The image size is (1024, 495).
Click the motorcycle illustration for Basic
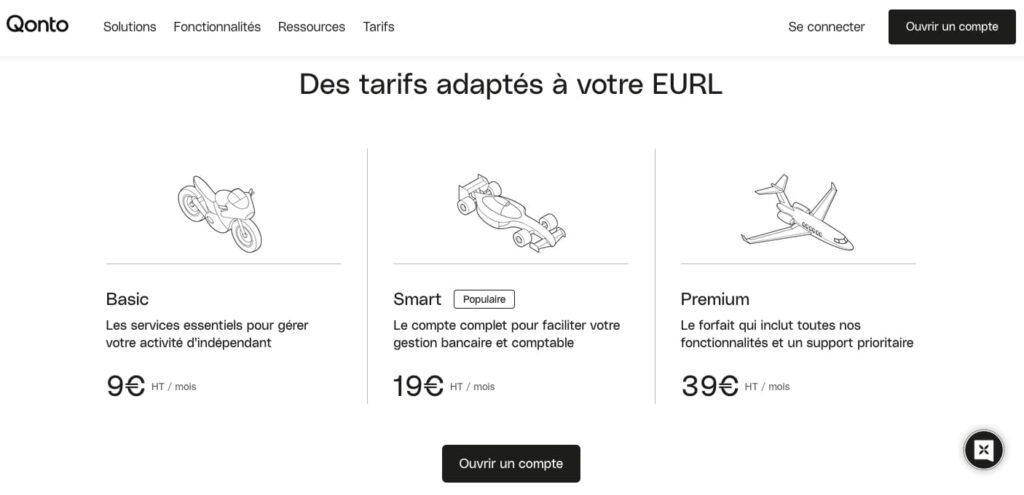pos(220,212)
